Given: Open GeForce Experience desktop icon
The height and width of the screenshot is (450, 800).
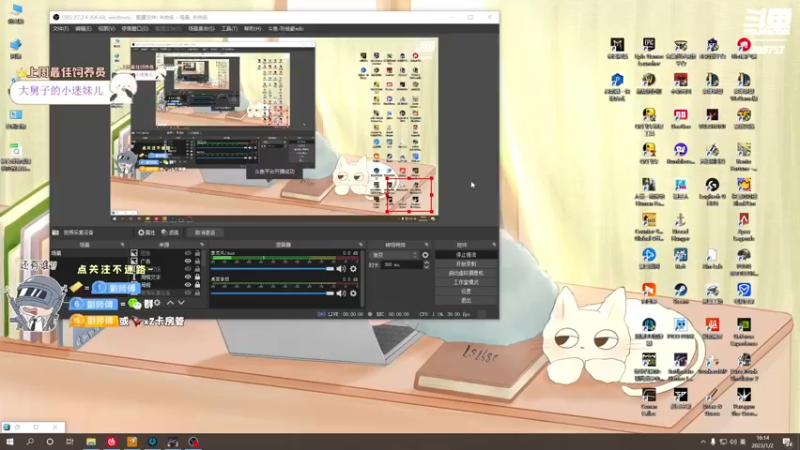Looking at the screenshot, I should (x=743, y=332).
